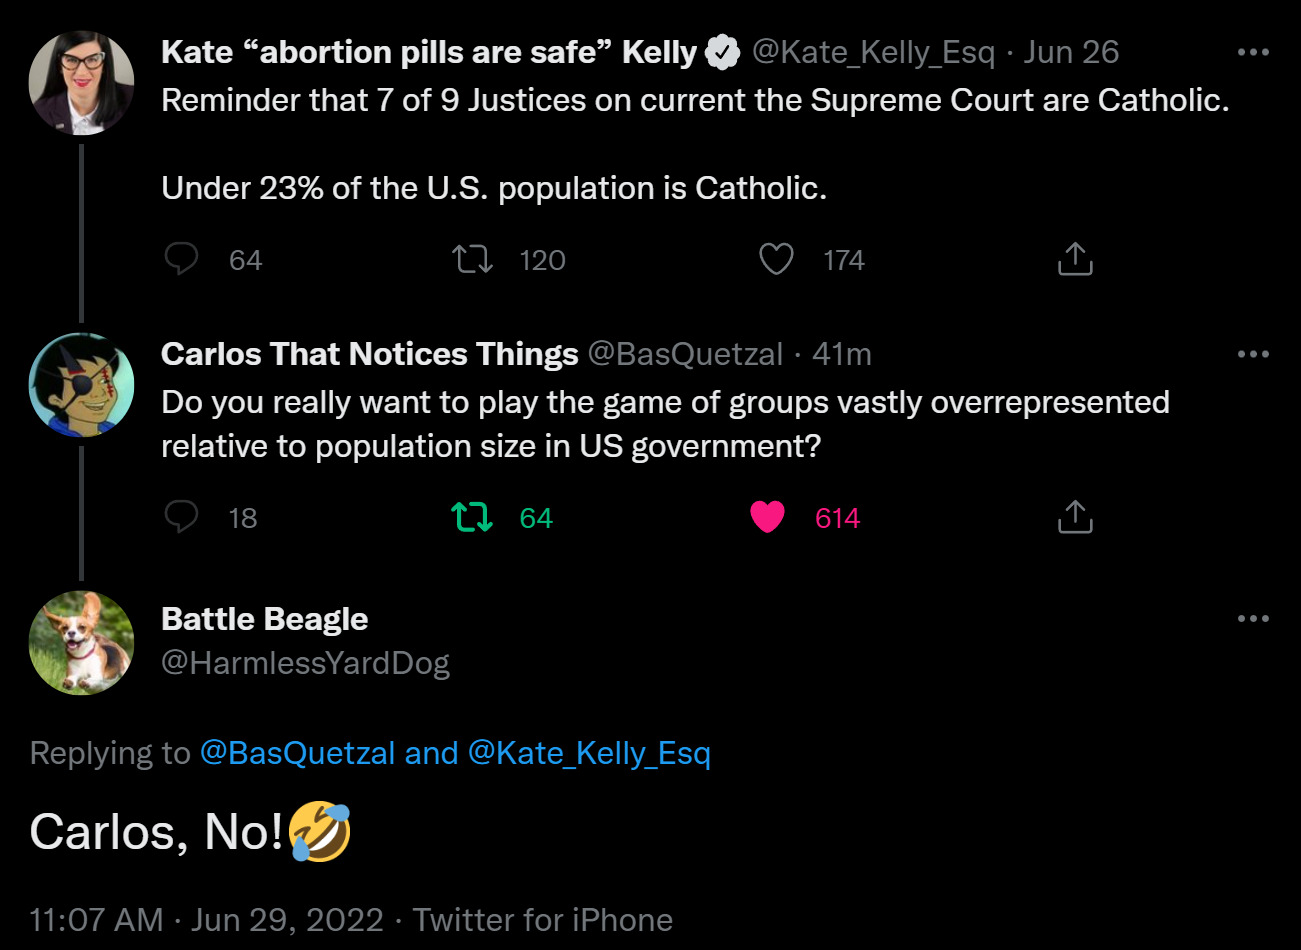Viewport: 1301px width, 950px height.
Task: Open the Twitter for iPhone source link
Action: (543, 920)
